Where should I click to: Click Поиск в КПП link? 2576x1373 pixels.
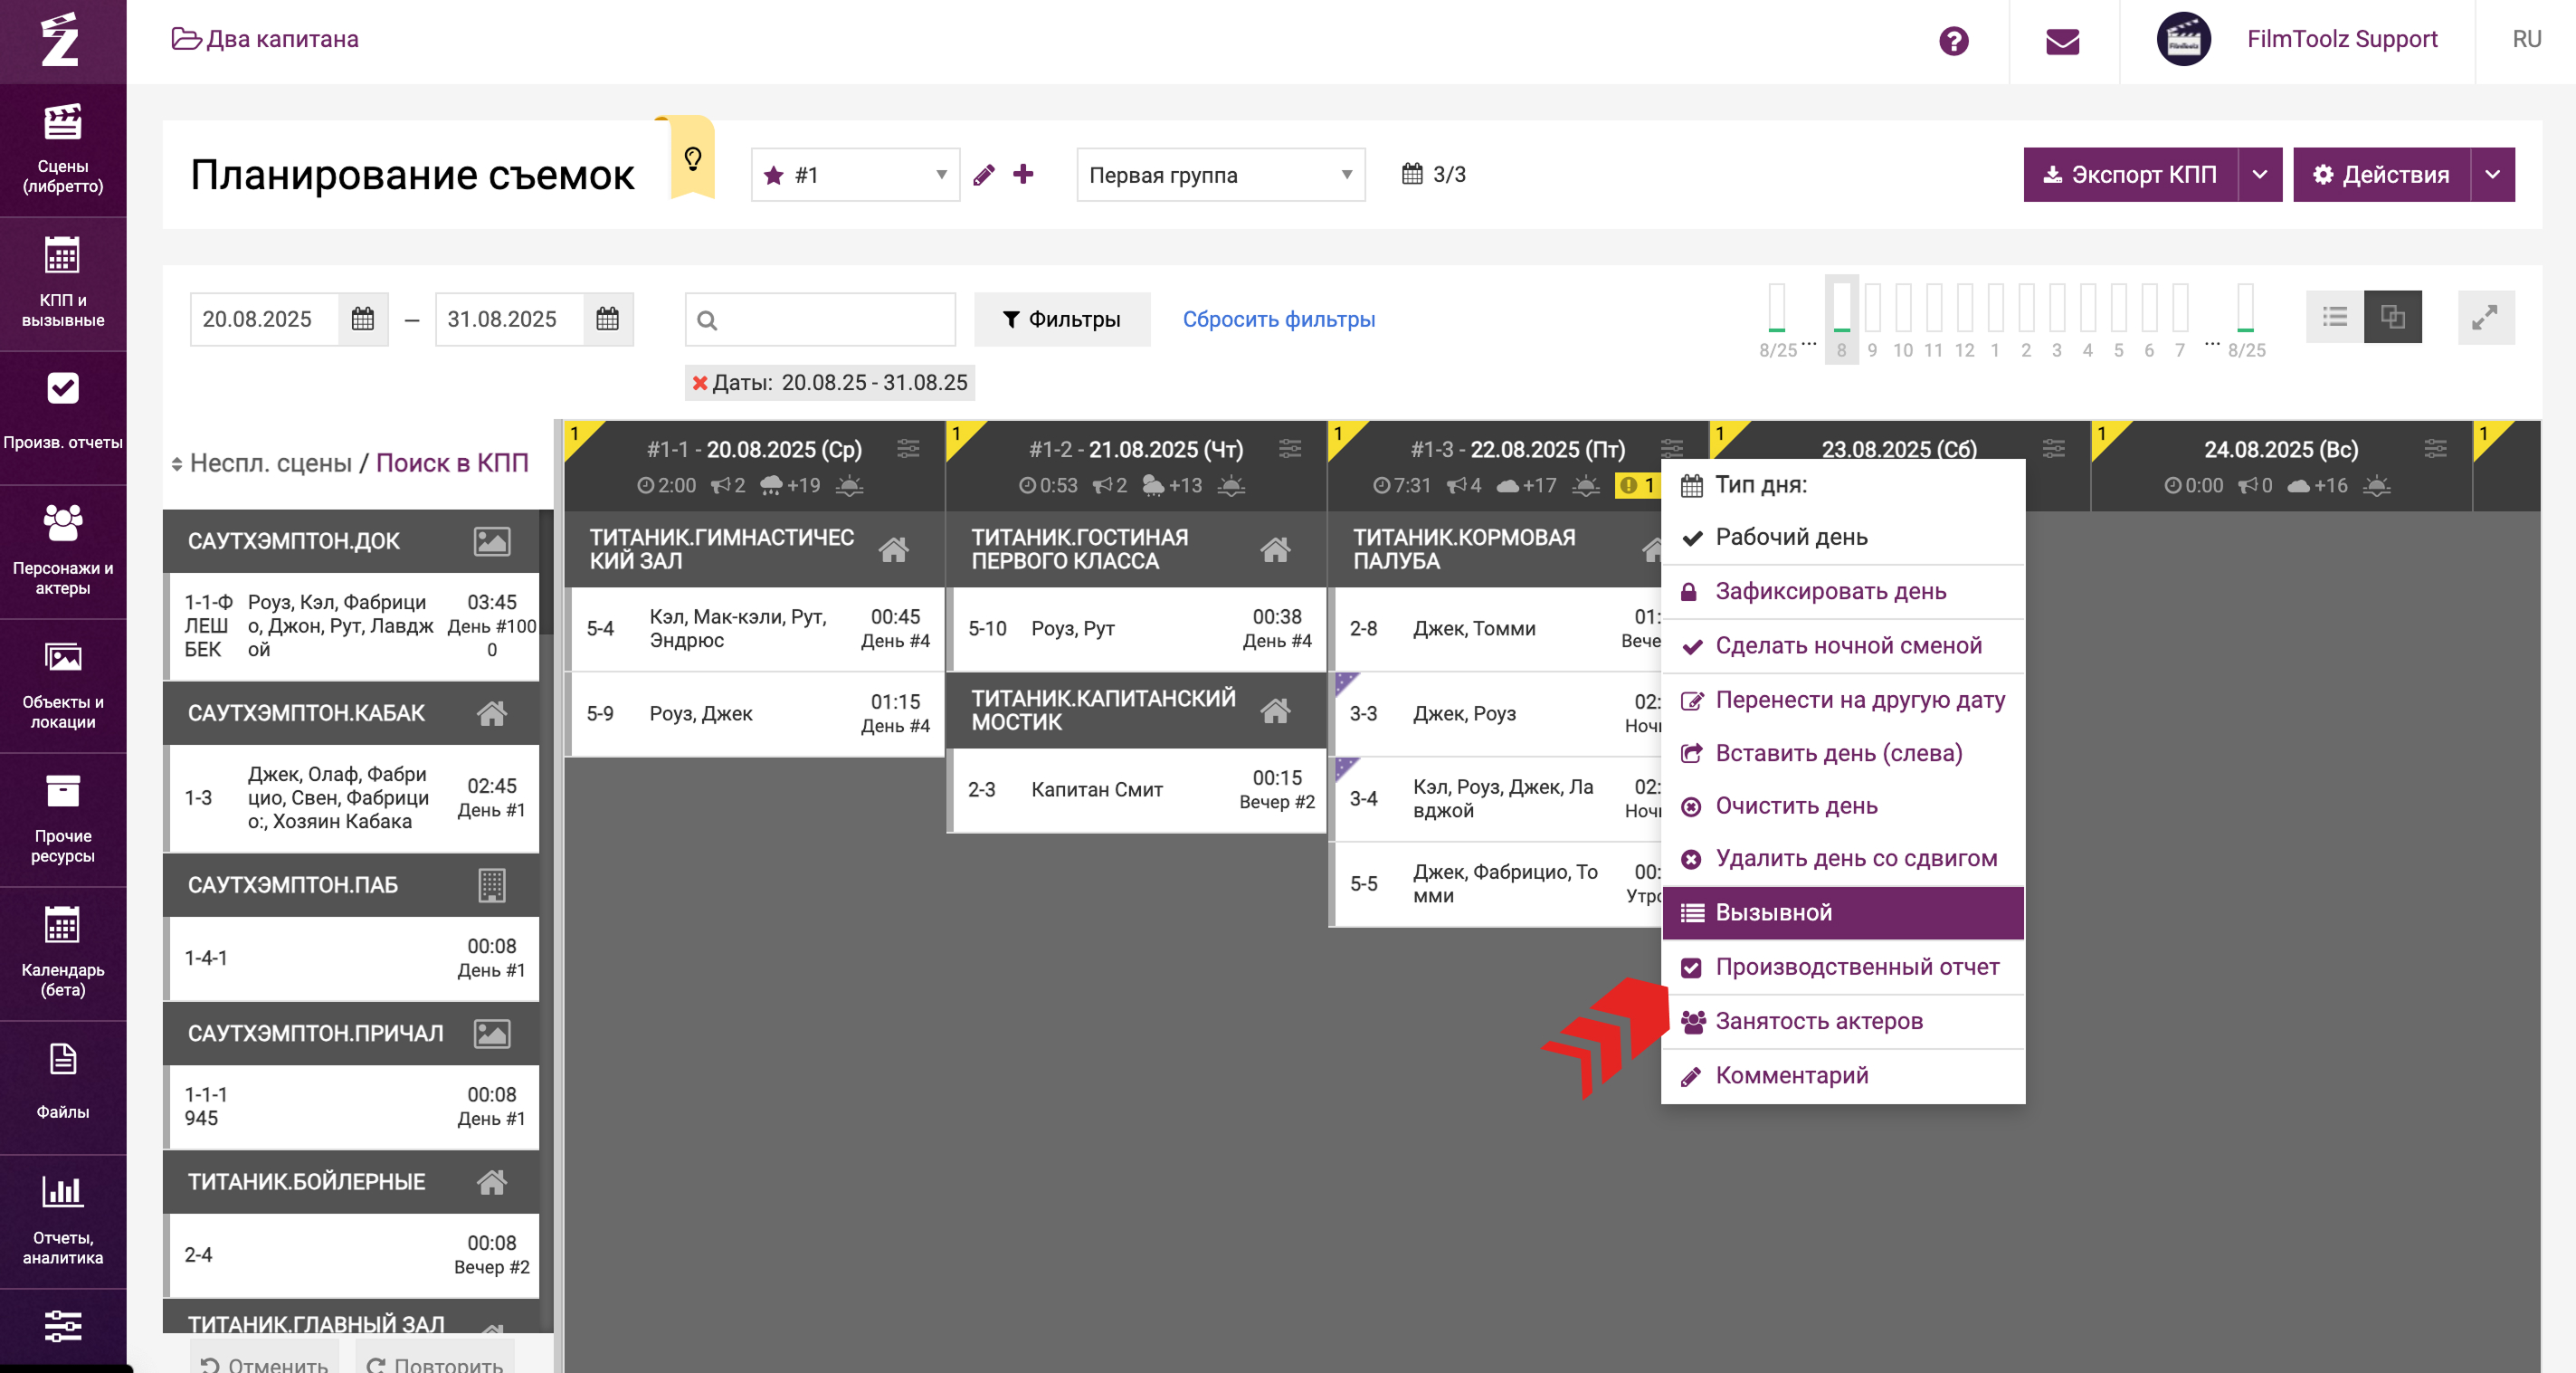452,463
